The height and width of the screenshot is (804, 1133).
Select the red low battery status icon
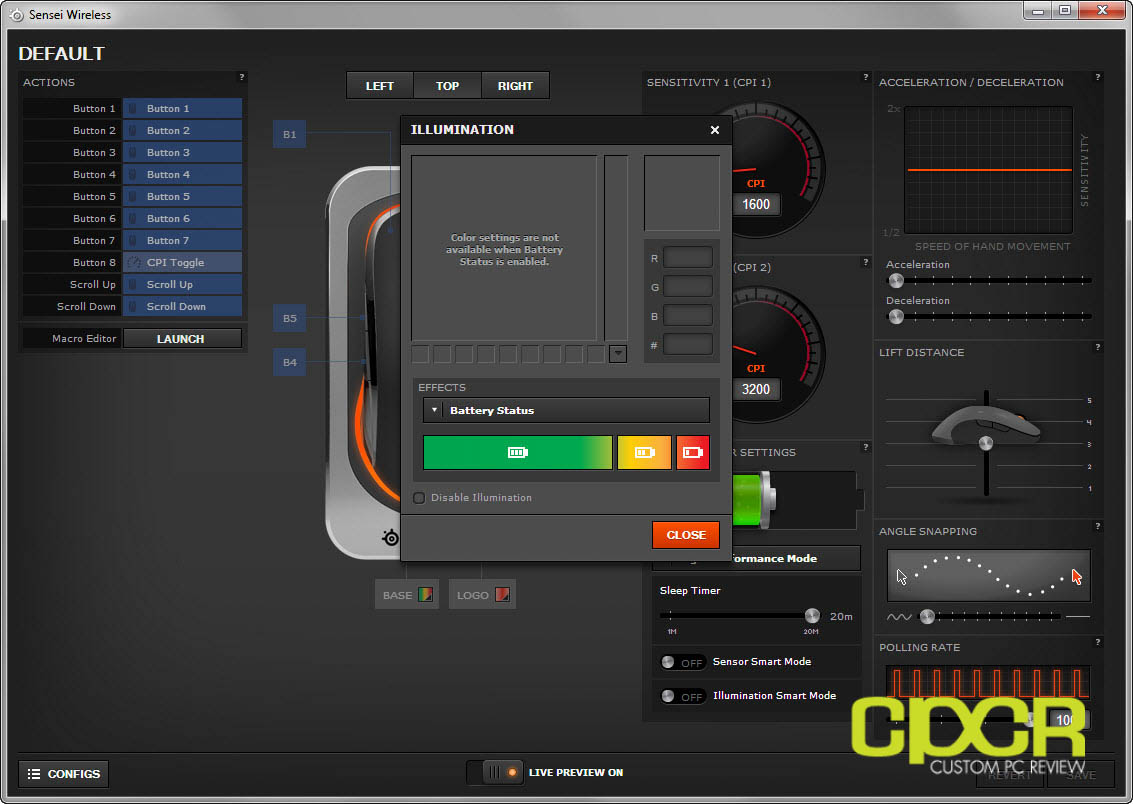point(692,453)
